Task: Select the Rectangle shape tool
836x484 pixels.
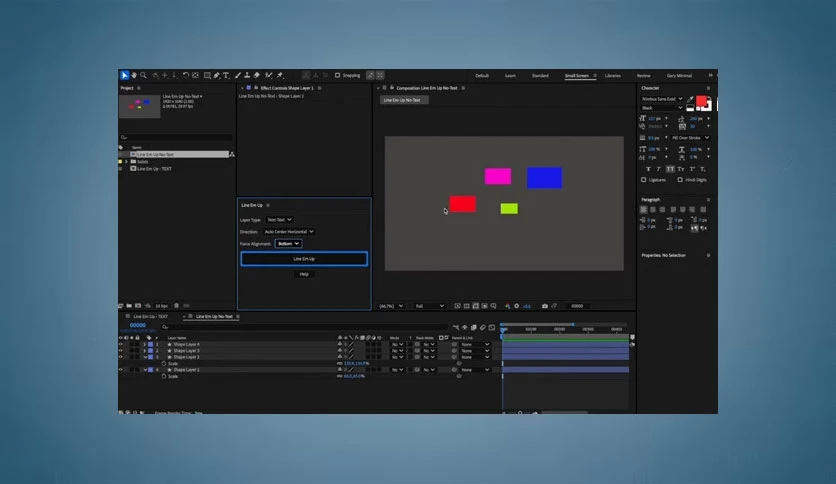Action: click(207, 75)
